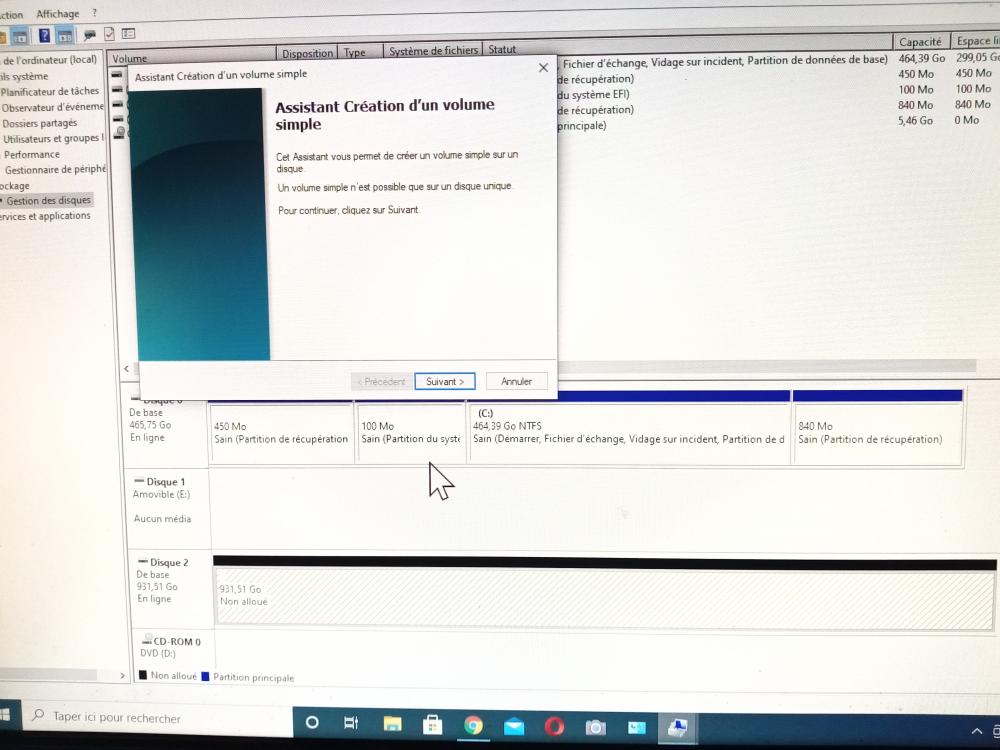Sort by the Disposition column header
This screenshot has height=750, width=1000.
click(307, 53)
